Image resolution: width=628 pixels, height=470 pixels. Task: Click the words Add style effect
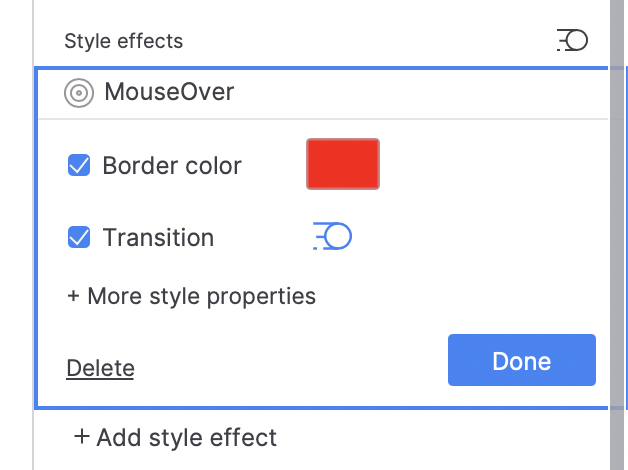click(187, 437)
